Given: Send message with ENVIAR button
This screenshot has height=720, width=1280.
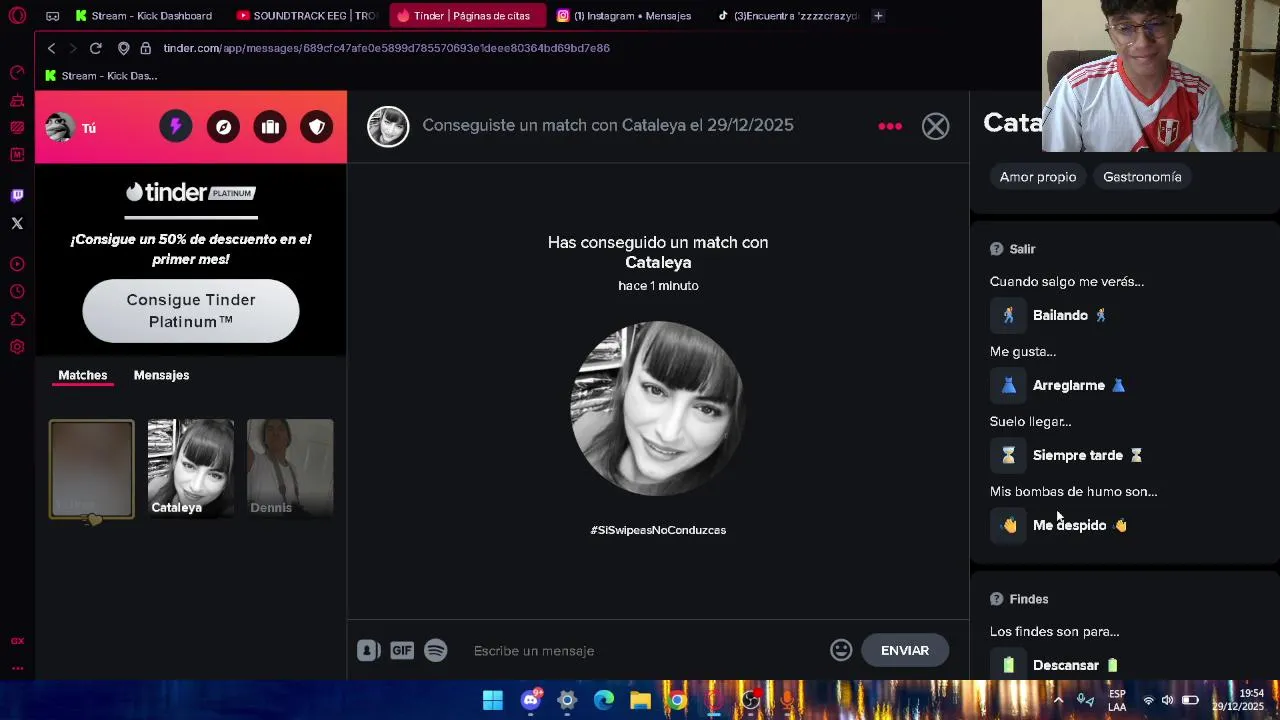Looking at the screenshot, I should coord(905,650).
